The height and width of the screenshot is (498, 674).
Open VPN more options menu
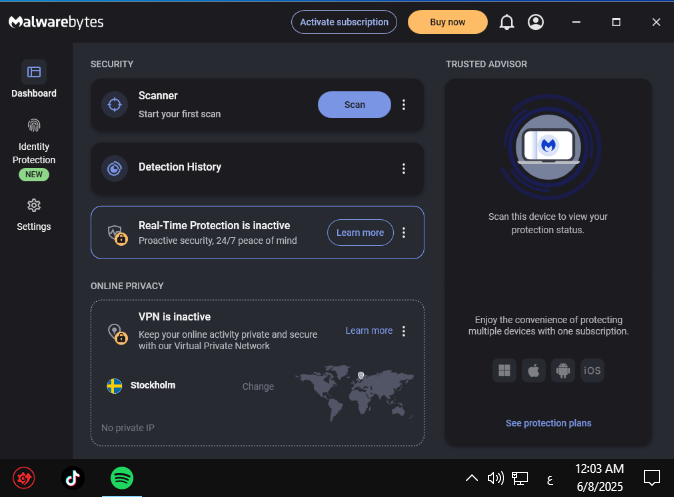click(404, 331)
